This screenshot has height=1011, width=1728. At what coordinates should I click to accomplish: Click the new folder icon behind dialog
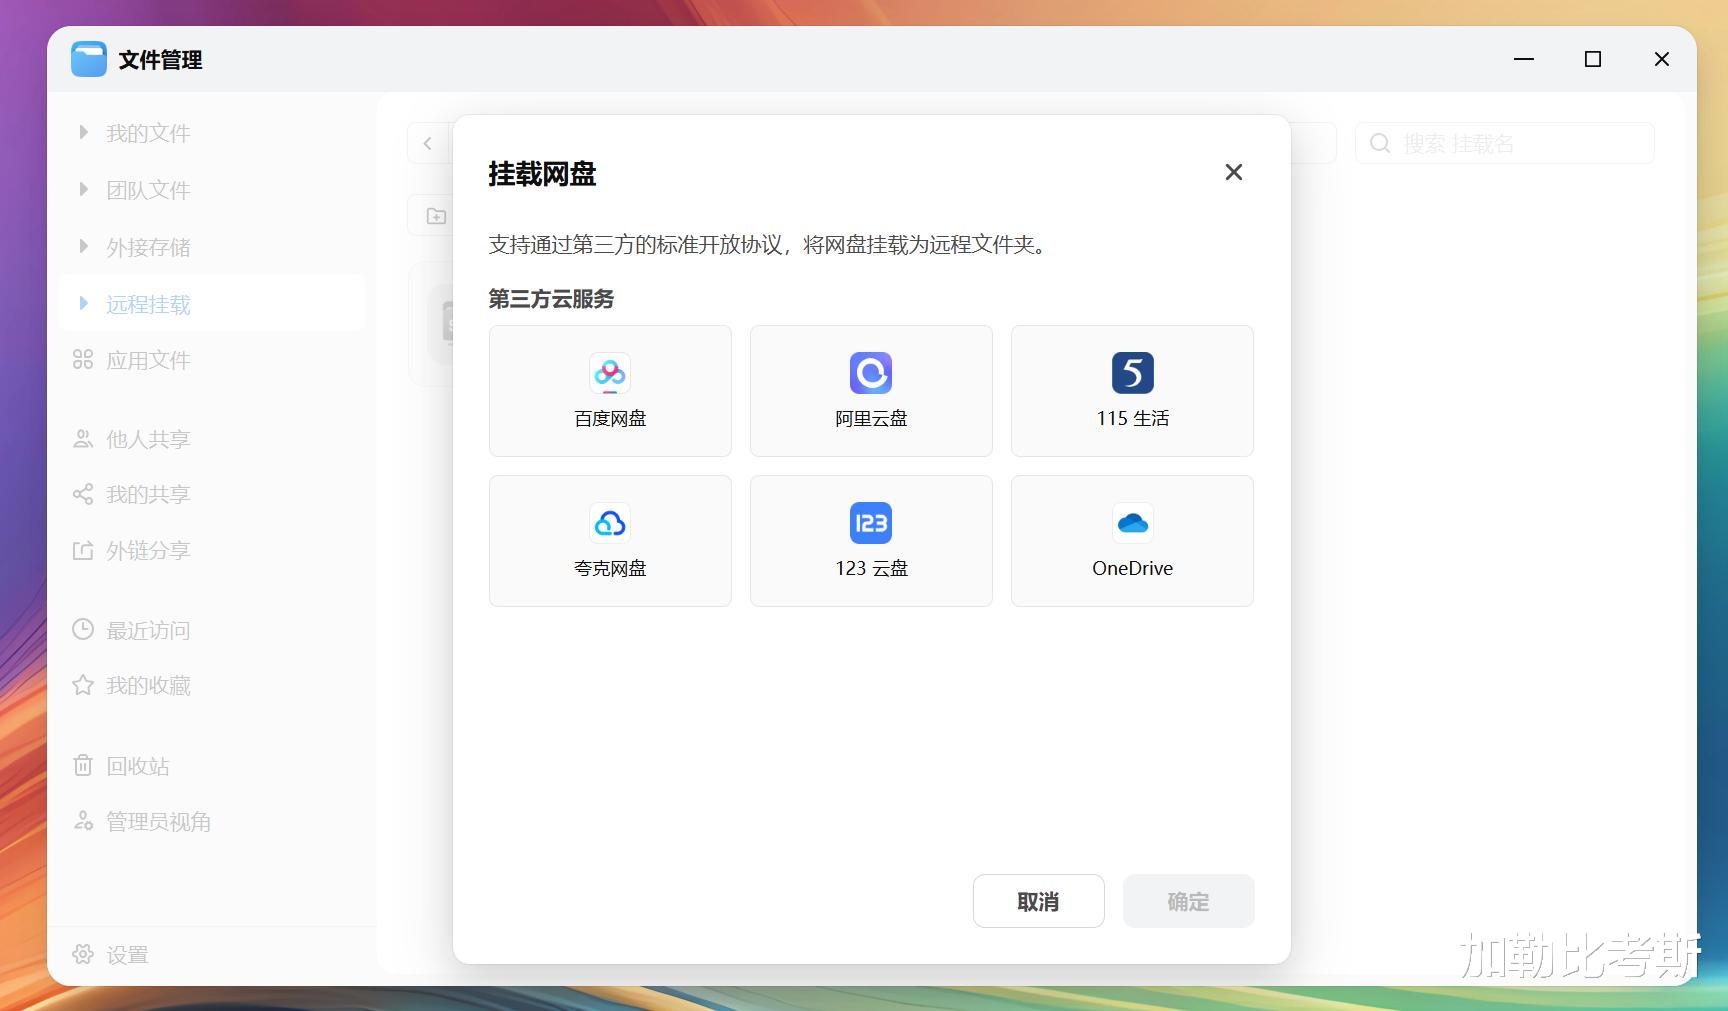point(436,216)
